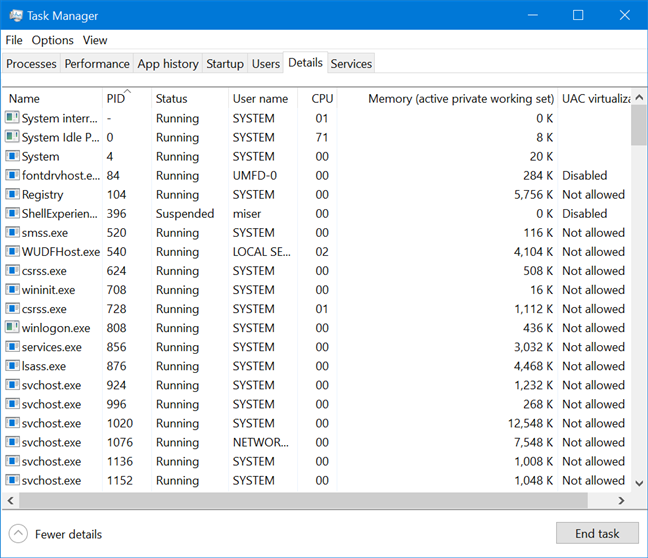This screenshot has width=648, height=558.
Task: Click icon of csrss.exe PID 624
Action: point(12,270)
